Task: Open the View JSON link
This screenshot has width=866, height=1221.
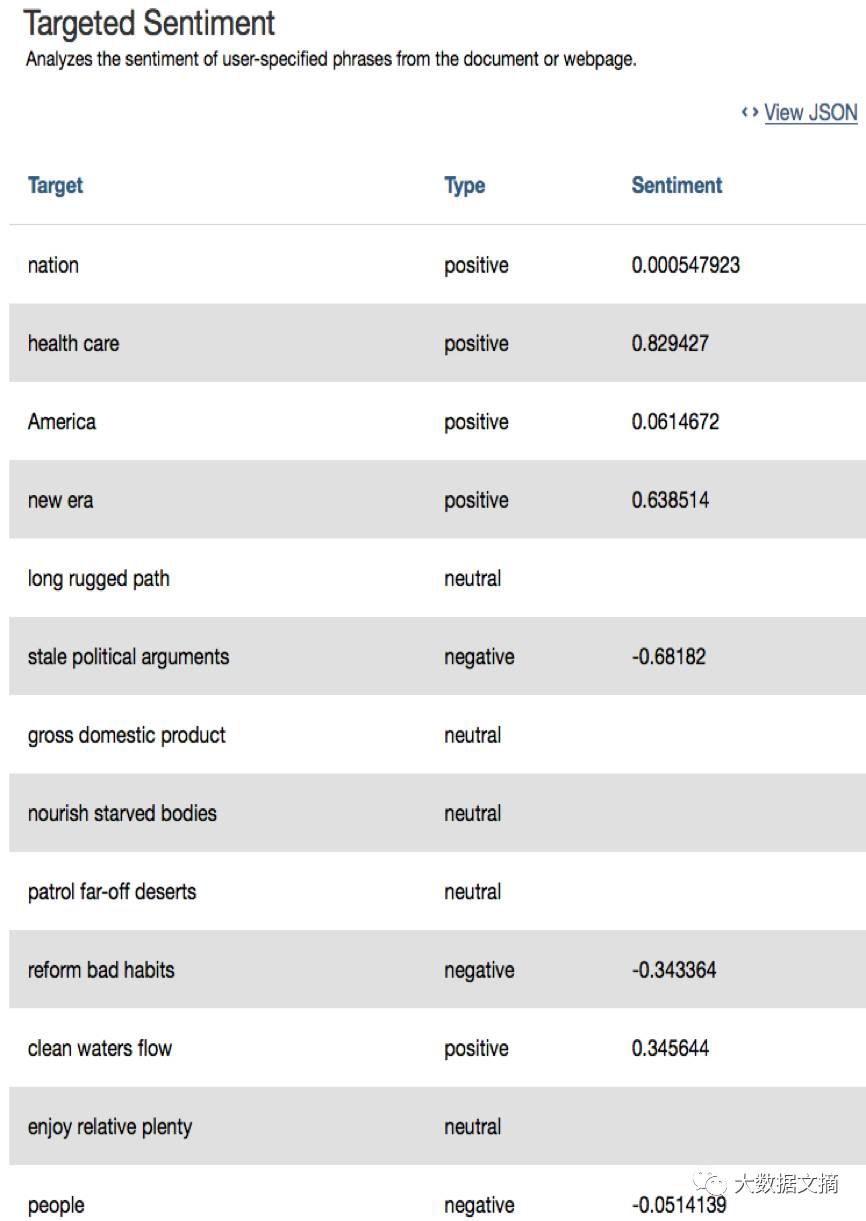Action: [x=811, y=113]
